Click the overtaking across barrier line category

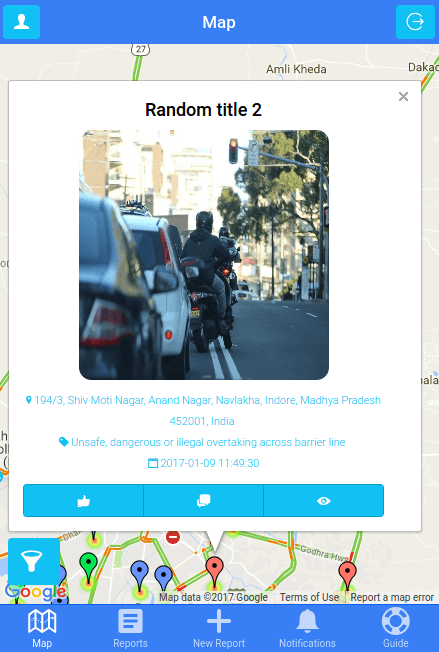[x=202, y=442]
